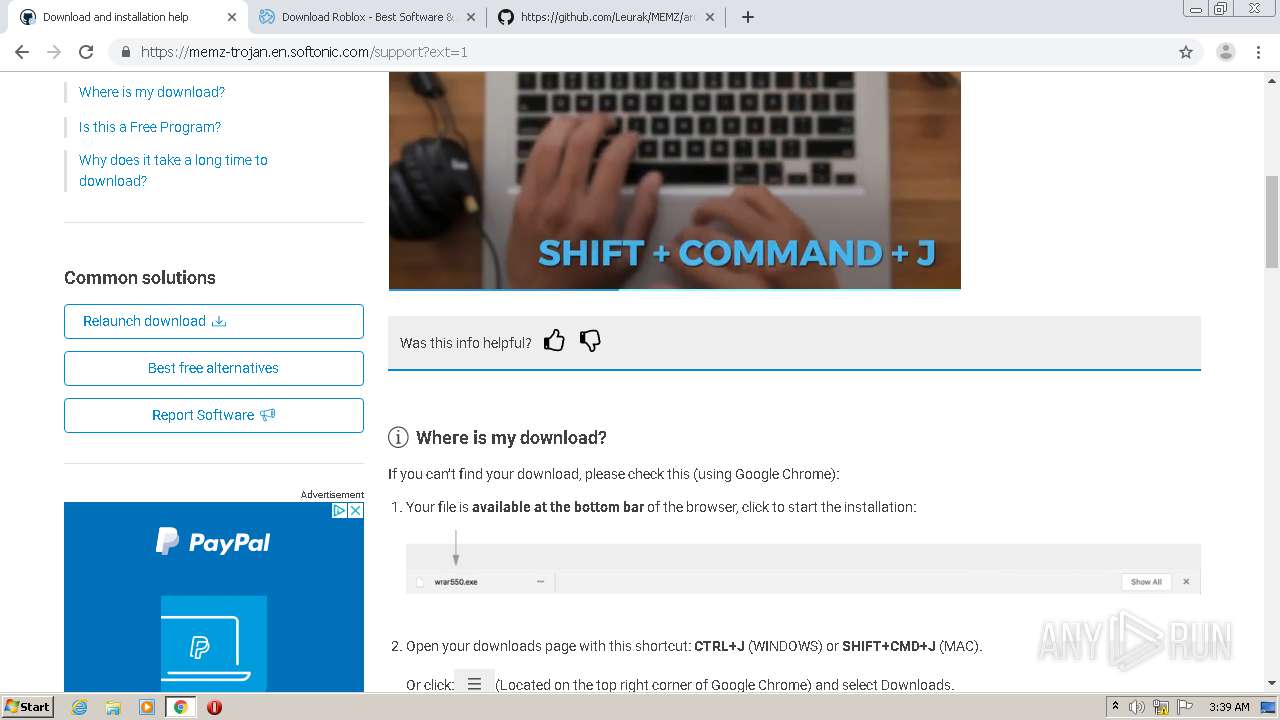Click the SHIFT + COMMAND + J video thumbnail

click(x=675, y=180)
